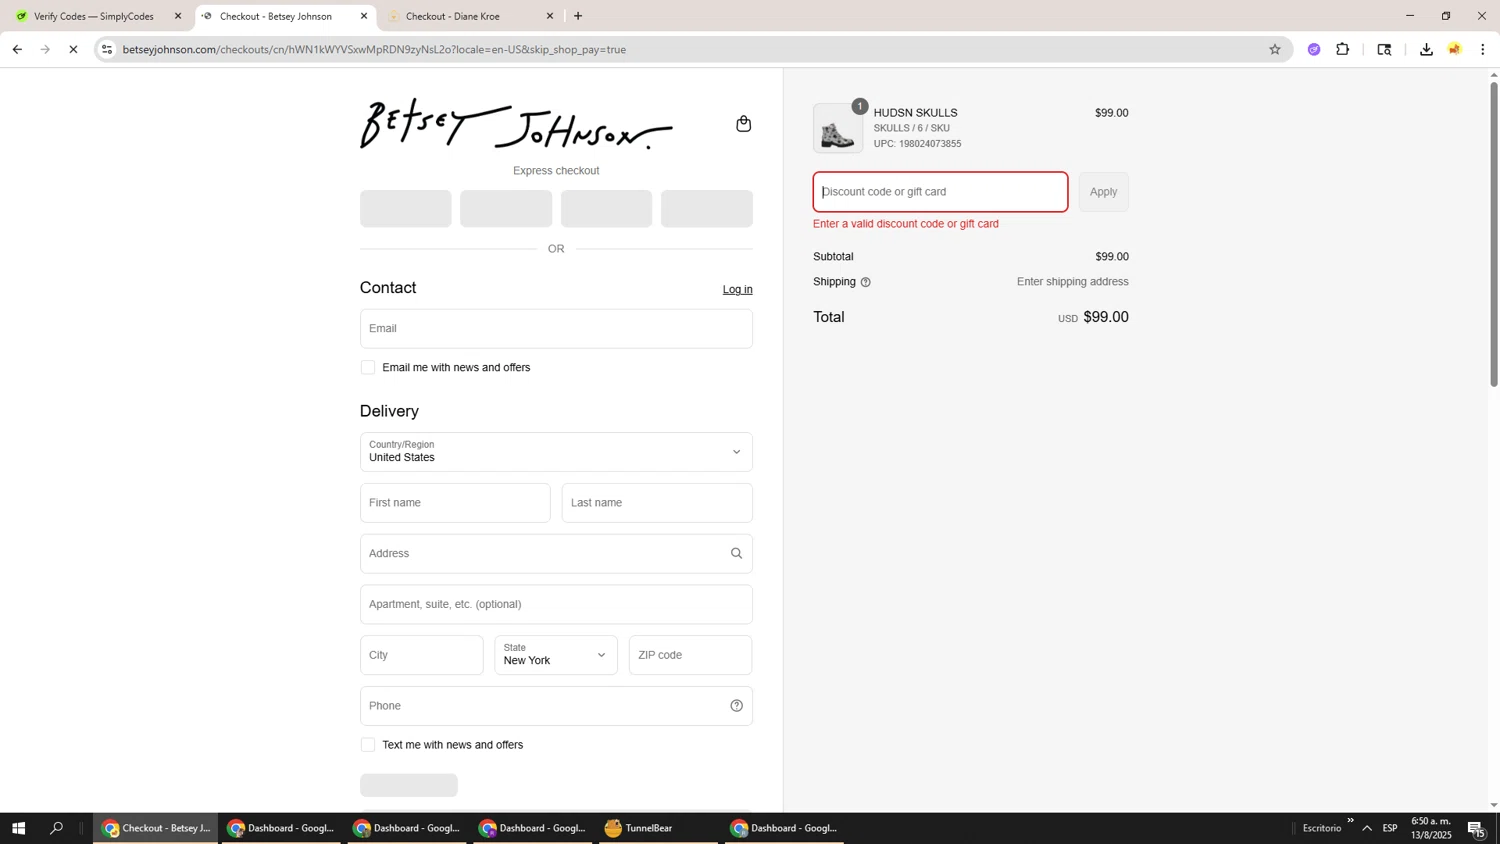Image resolution: width=1500 pixels, height=844 pixels.
Task: Expand the Country/Region dropdown
Action: pos(556,452)
